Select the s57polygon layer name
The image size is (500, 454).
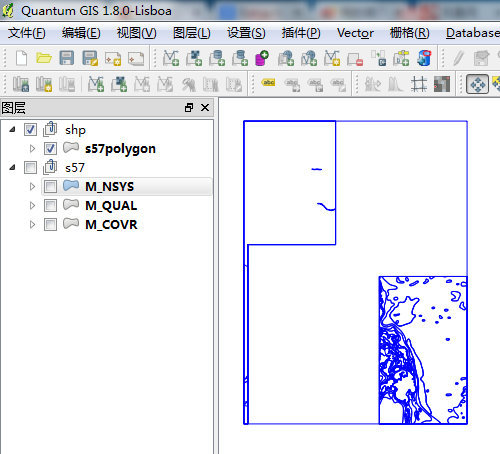[120, 149]
